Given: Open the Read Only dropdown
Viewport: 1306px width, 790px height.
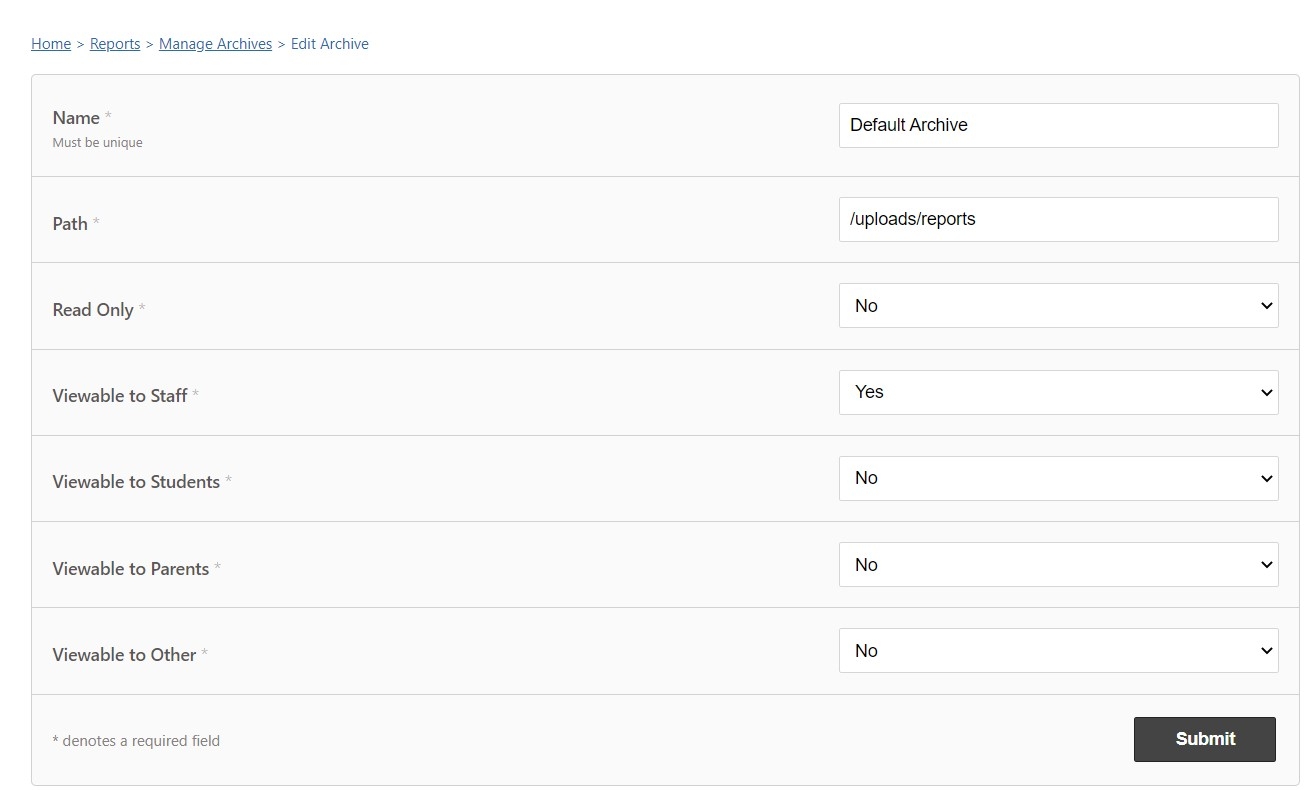Looking at the screenshot, I should [x=1058, y=306].
